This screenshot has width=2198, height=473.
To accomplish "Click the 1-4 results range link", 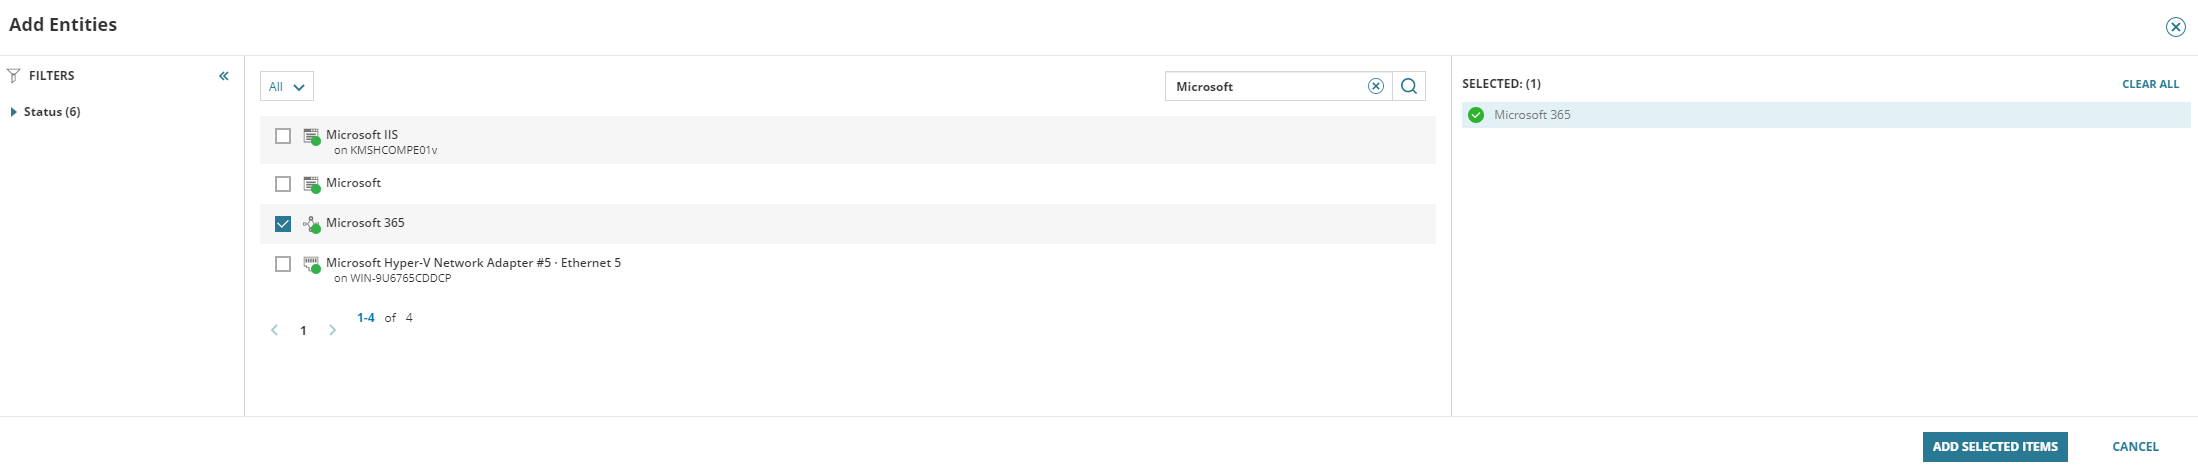I will (x=366, y=318).
